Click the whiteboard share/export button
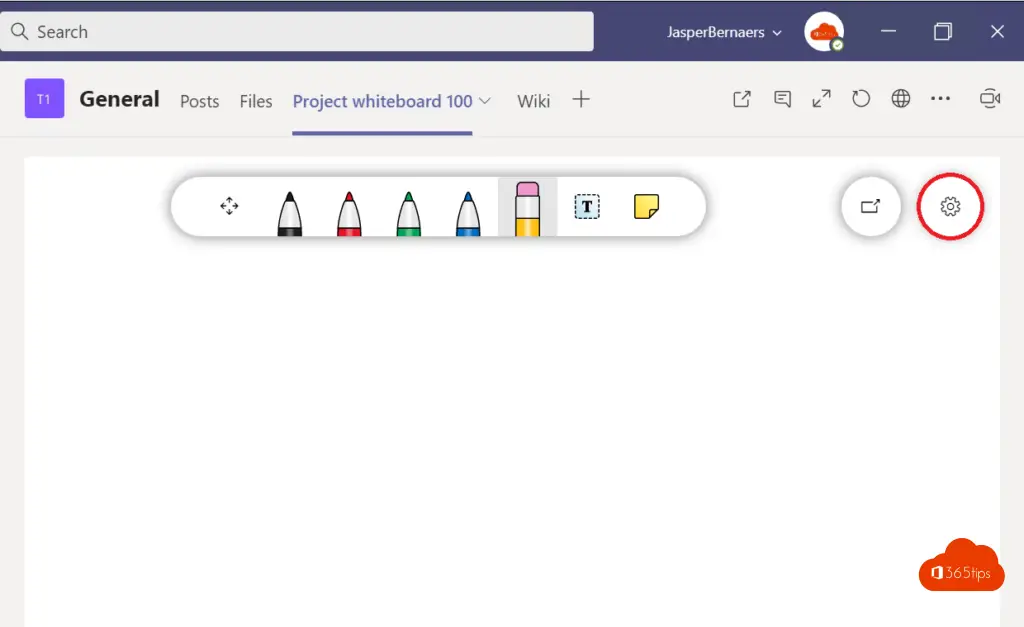1024x627 pixels. click(x=871, y=207)
